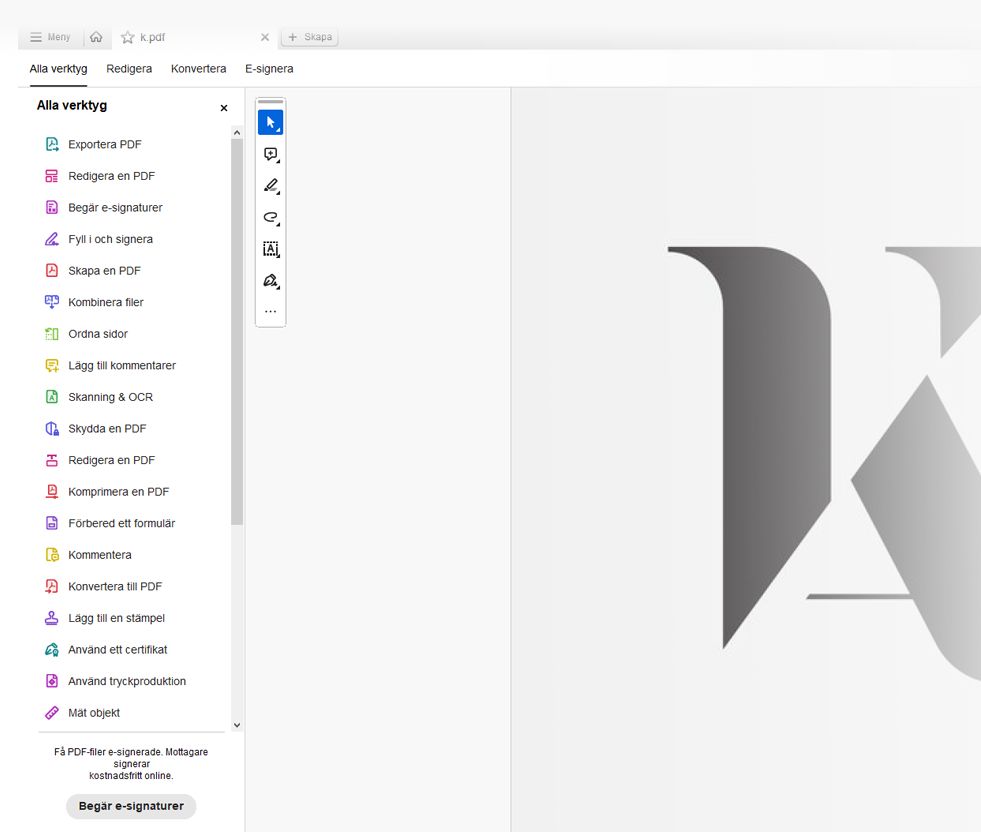Star the k.pdf file as favorite
Image resolution: width=981 pixels, height=832 pixels.
pyautogui.click(x=128, y=38)
